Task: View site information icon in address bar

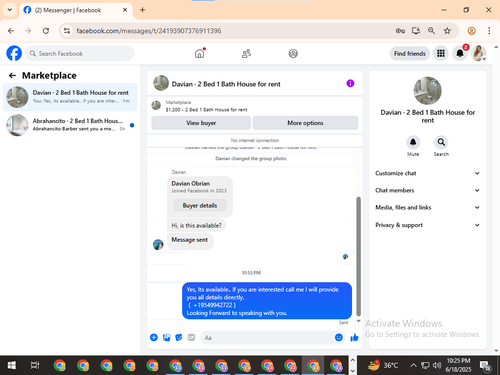Action: (x=67, y=31)
